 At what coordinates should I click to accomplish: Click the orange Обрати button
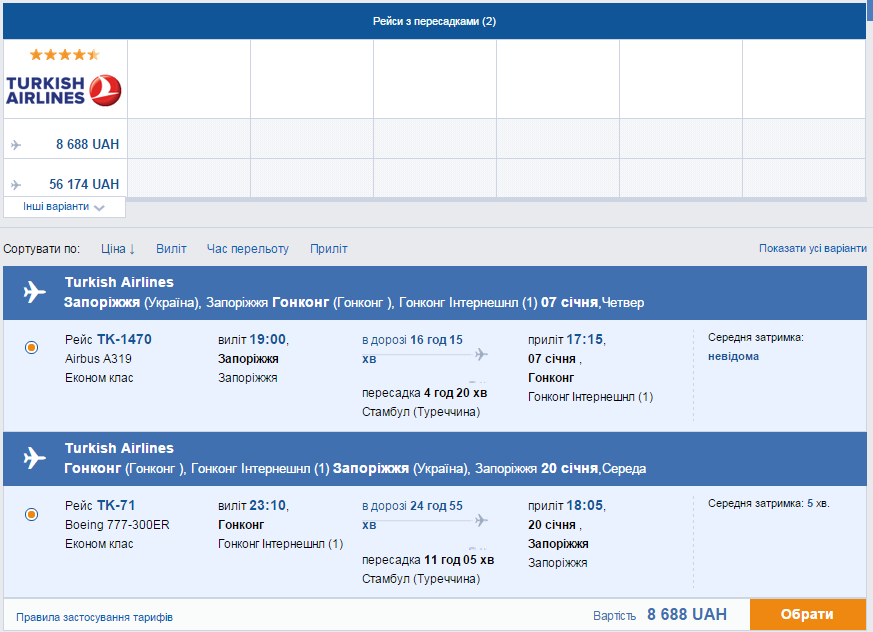pos(808,614)
